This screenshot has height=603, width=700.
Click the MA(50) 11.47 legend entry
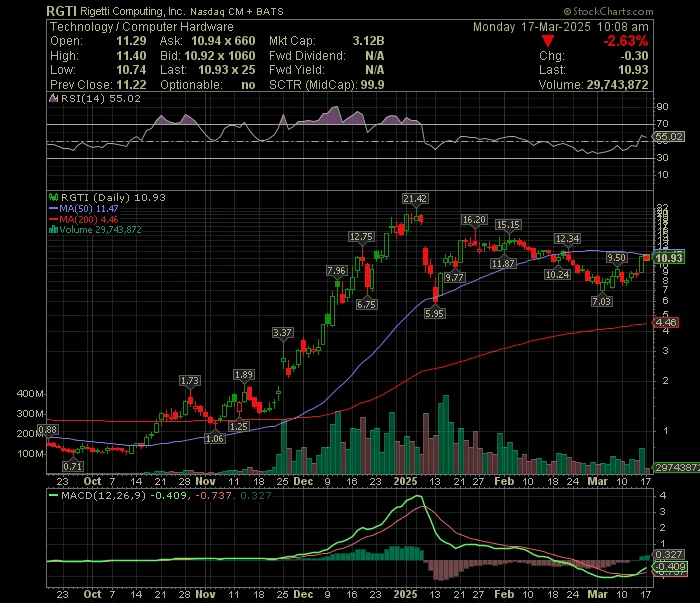(x=83, y=208)
